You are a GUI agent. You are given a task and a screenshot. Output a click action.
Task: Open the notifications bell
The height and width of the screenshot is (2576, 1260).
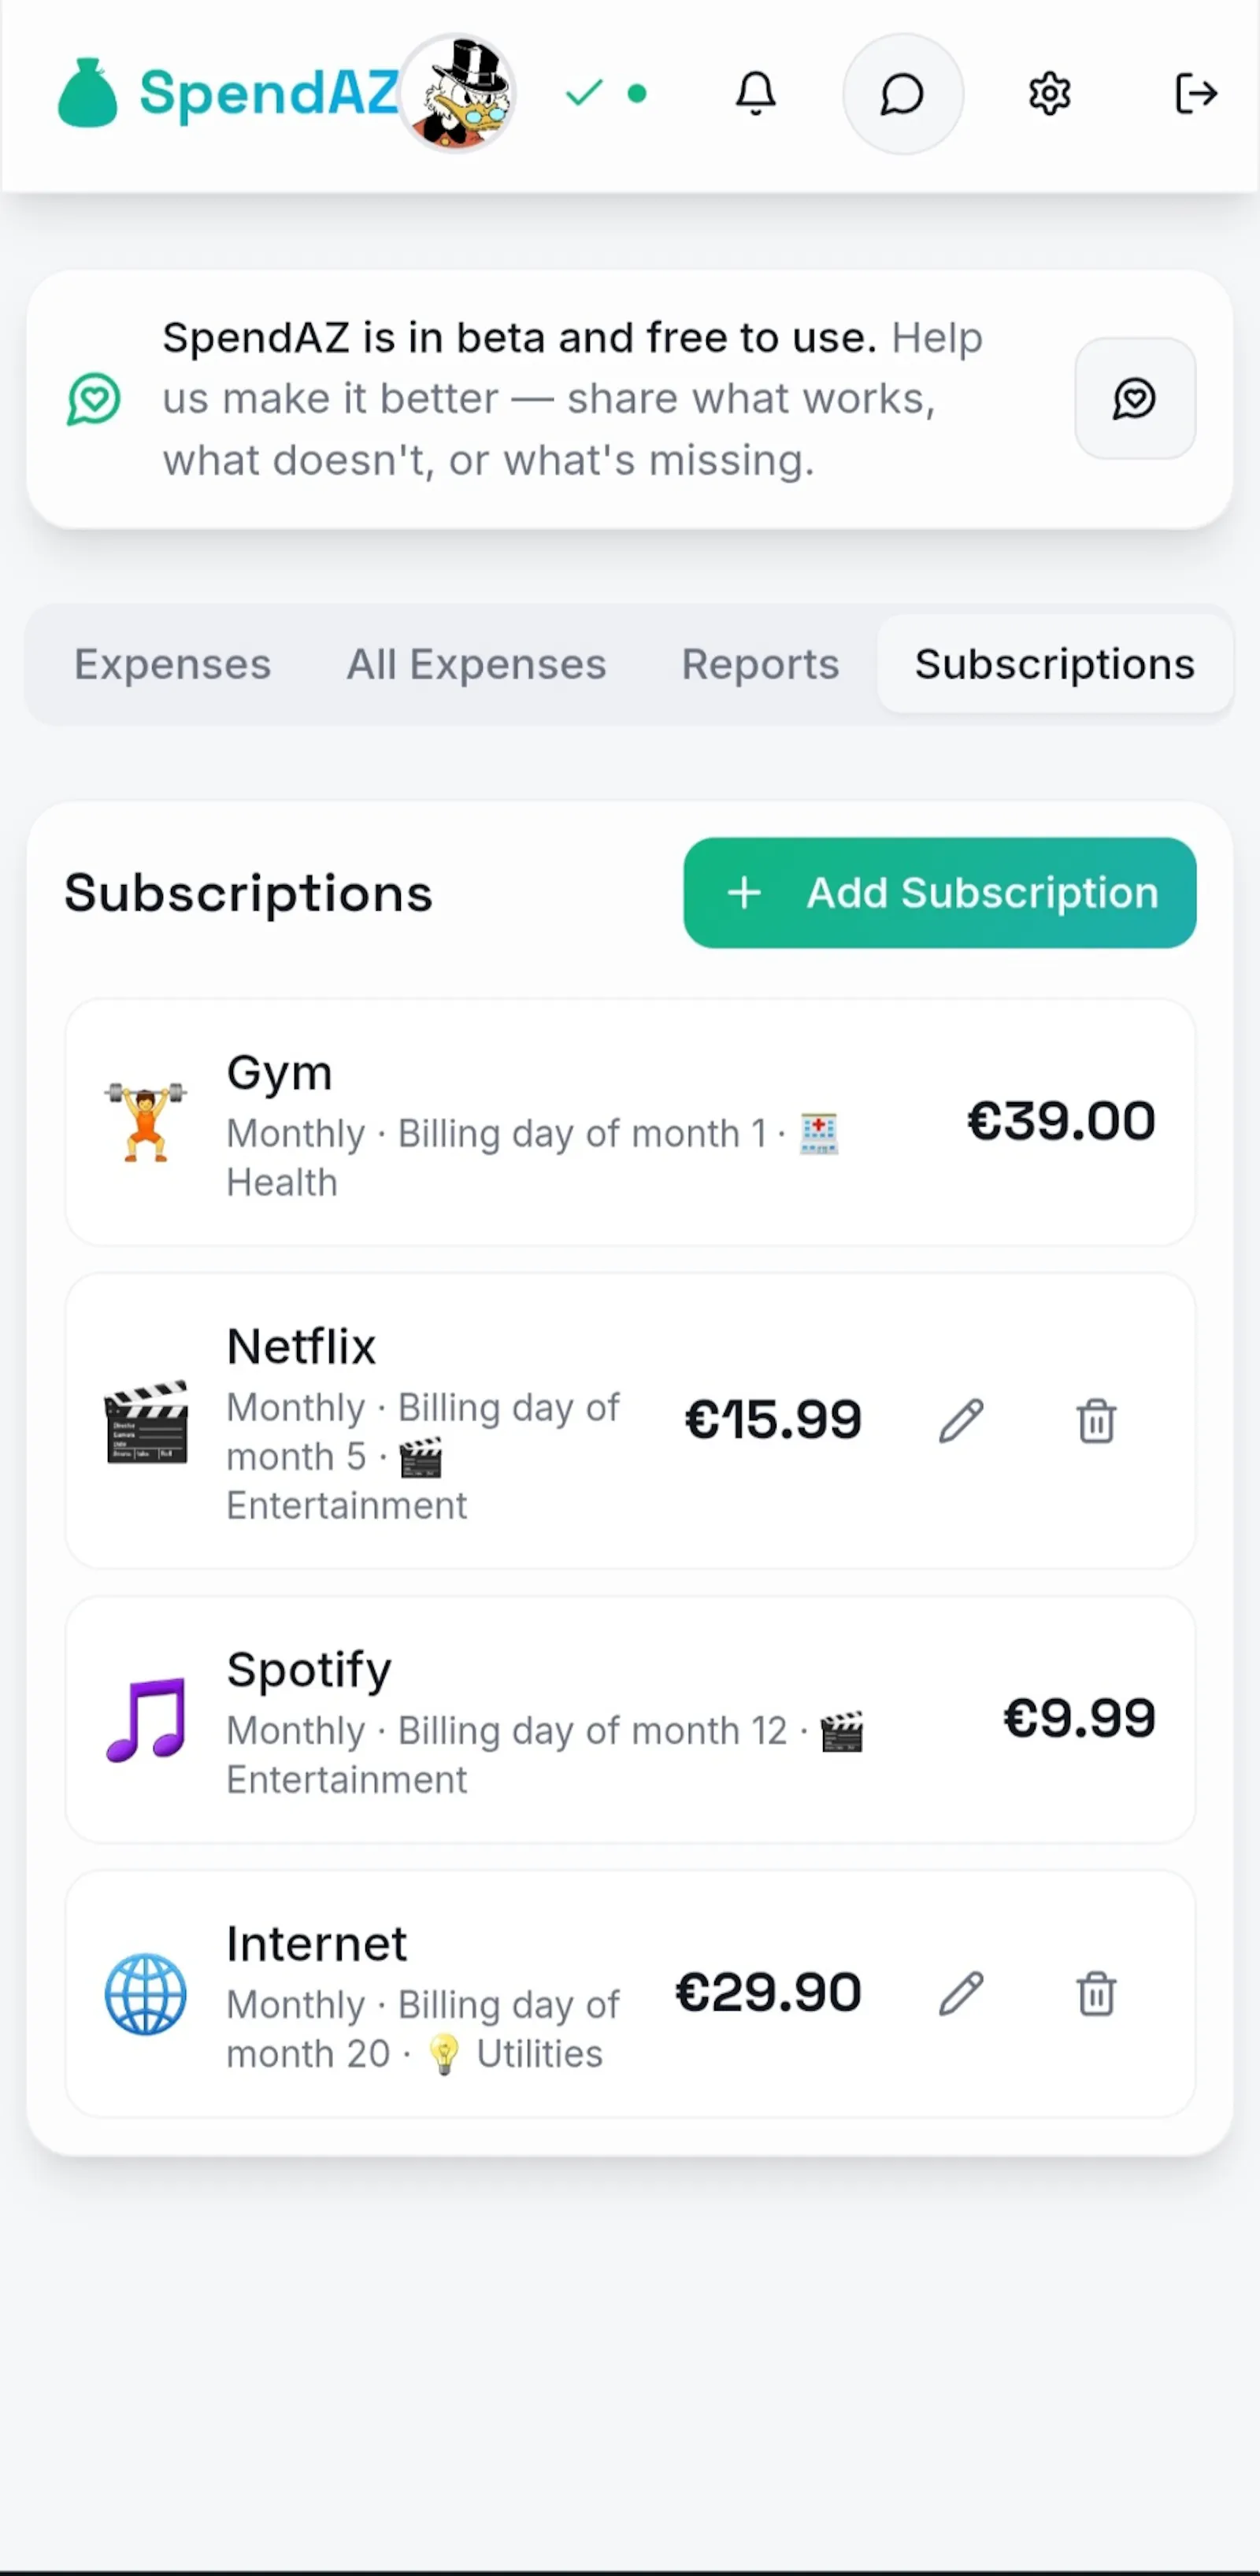[755, 94]
